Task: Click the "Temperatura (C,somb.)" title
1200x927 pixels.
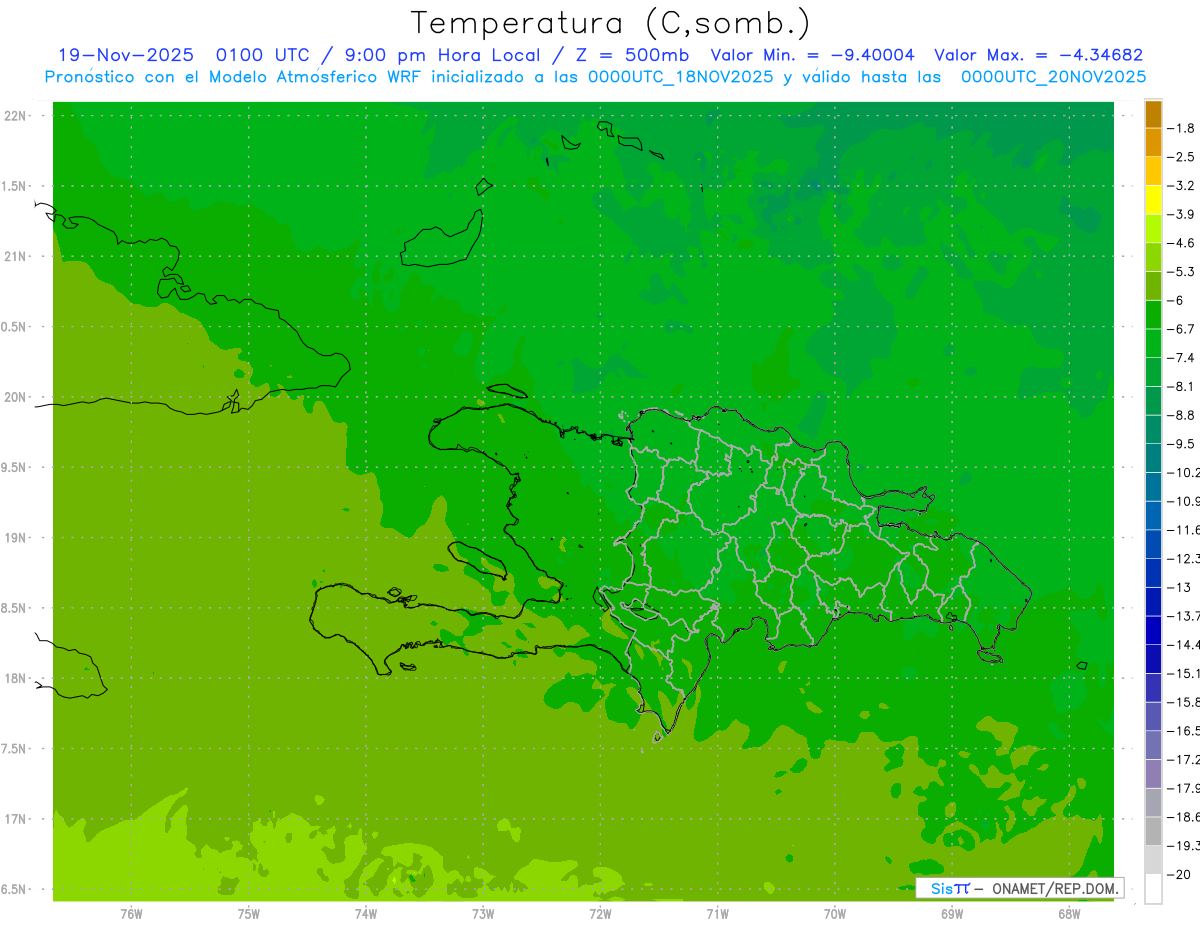Action: point(611,23)
